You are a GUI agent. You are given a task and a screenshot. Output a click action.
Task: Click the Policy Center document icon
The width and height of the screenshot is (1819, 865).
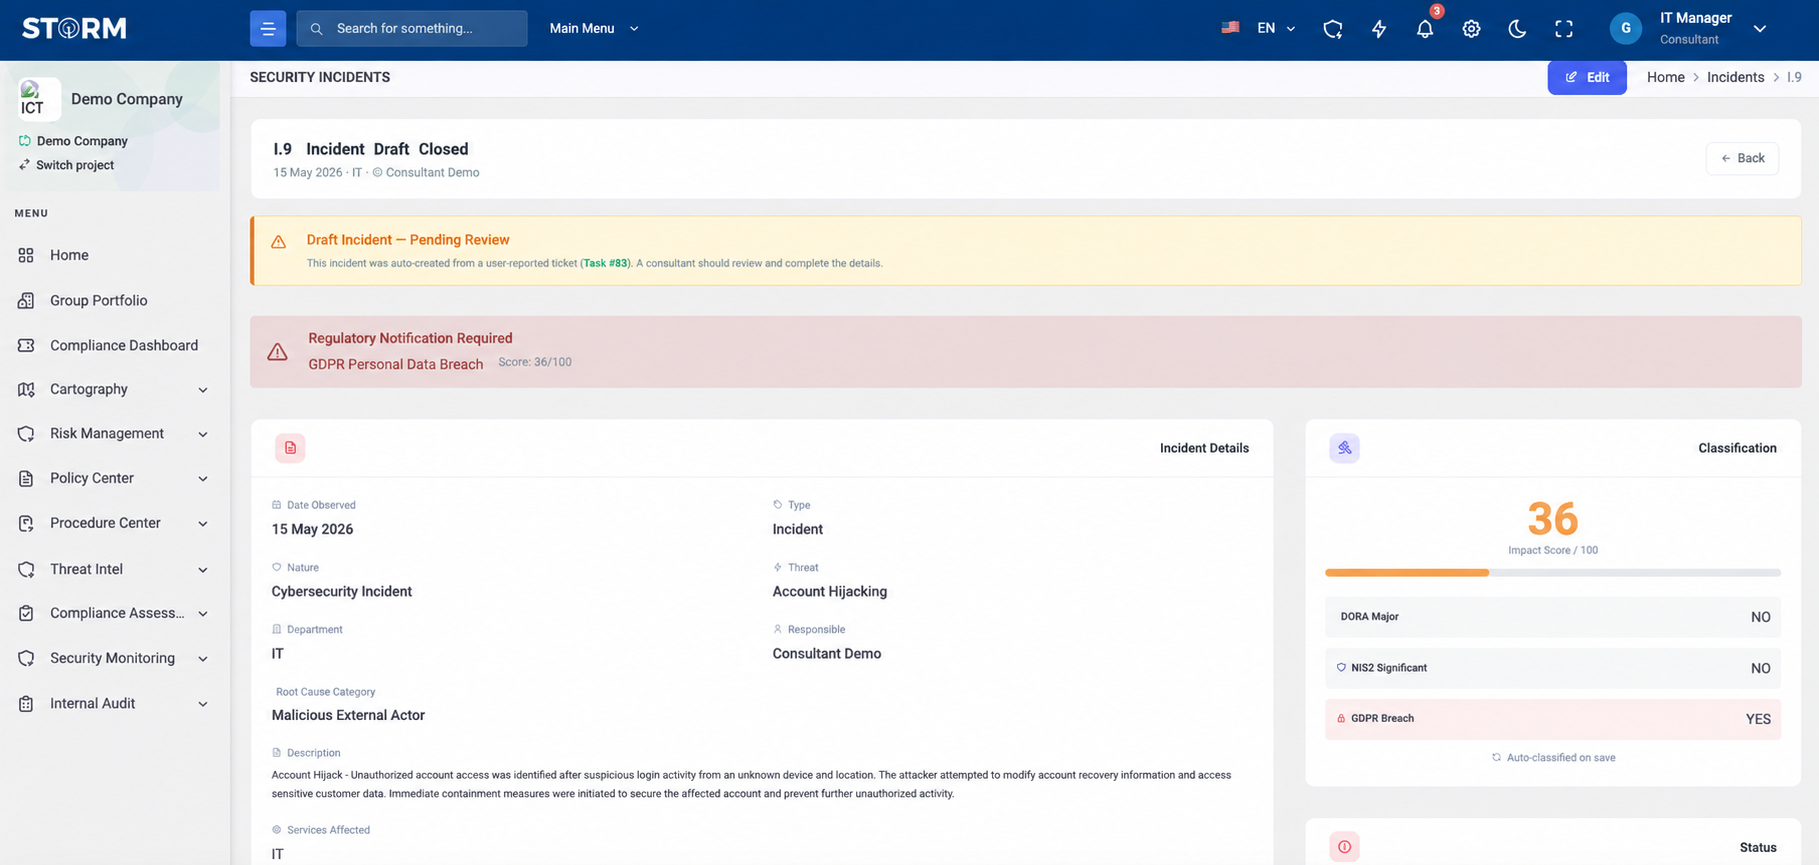(26, 478)
